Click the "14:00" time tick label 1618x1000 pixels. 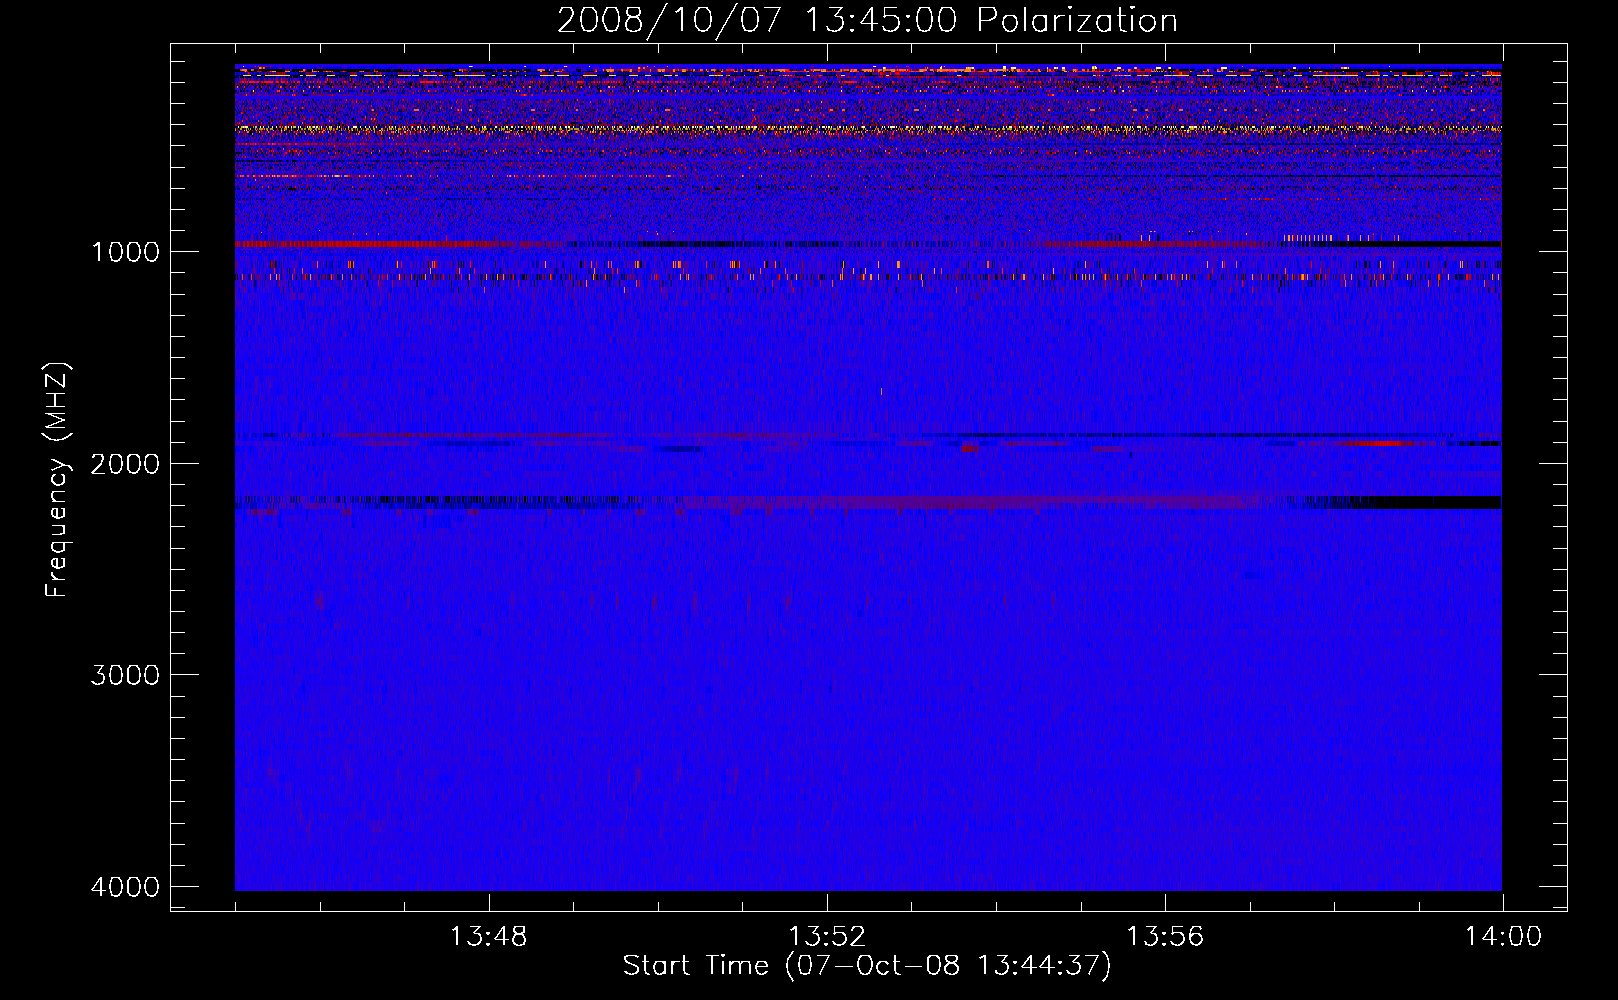[1503, 936]
